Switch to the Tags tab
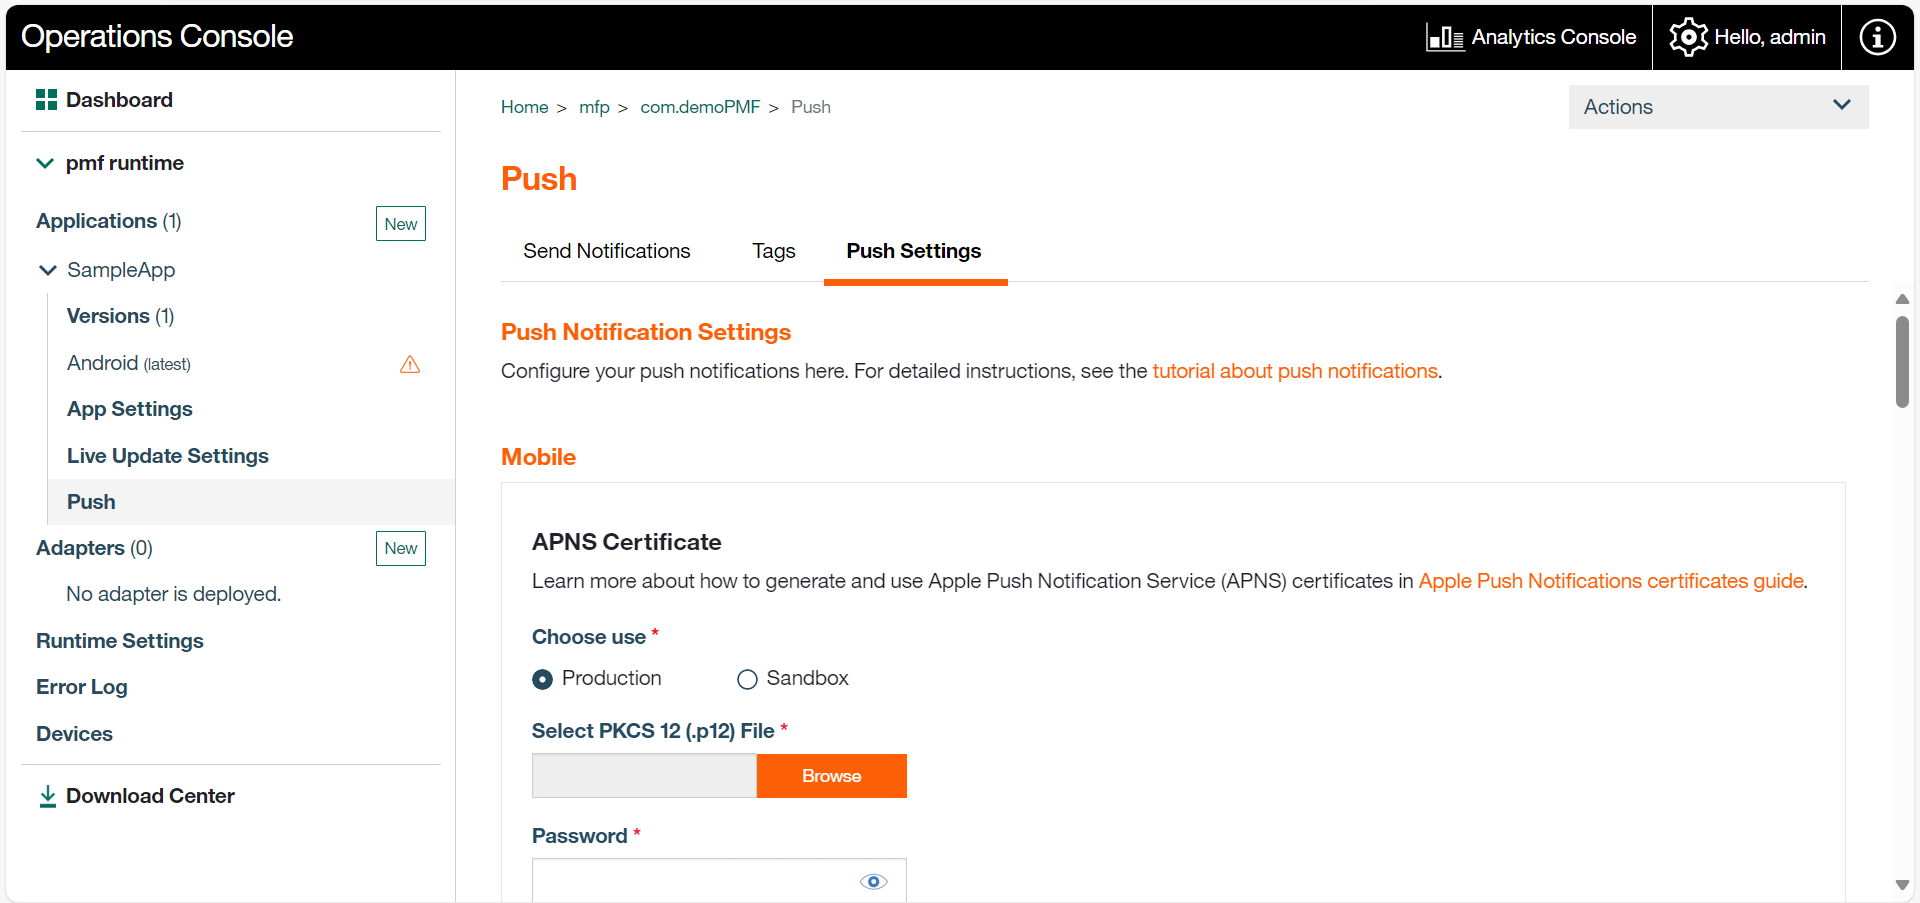 pyautogui.click(x=774, y=251)
